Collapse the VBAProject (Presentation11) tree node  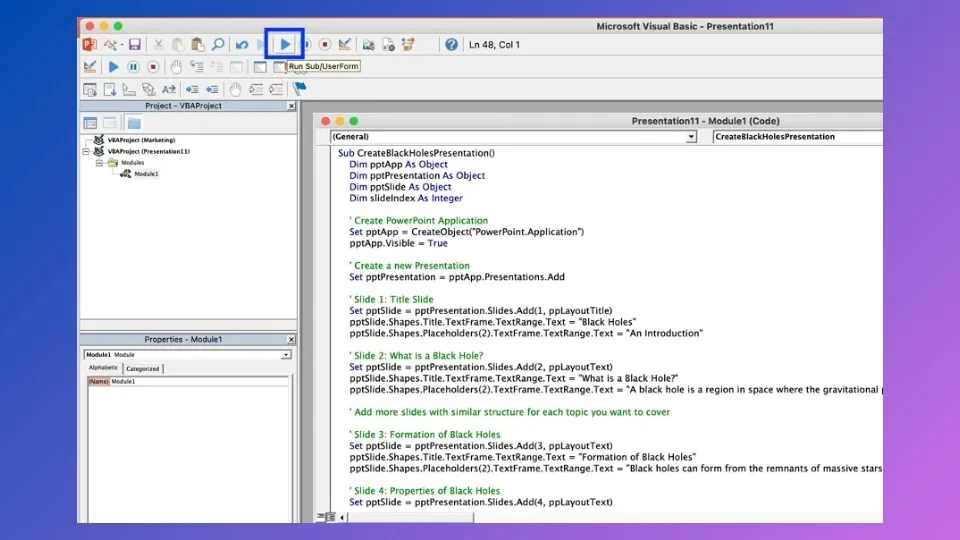pyautogui.click(x=87, y=151)
